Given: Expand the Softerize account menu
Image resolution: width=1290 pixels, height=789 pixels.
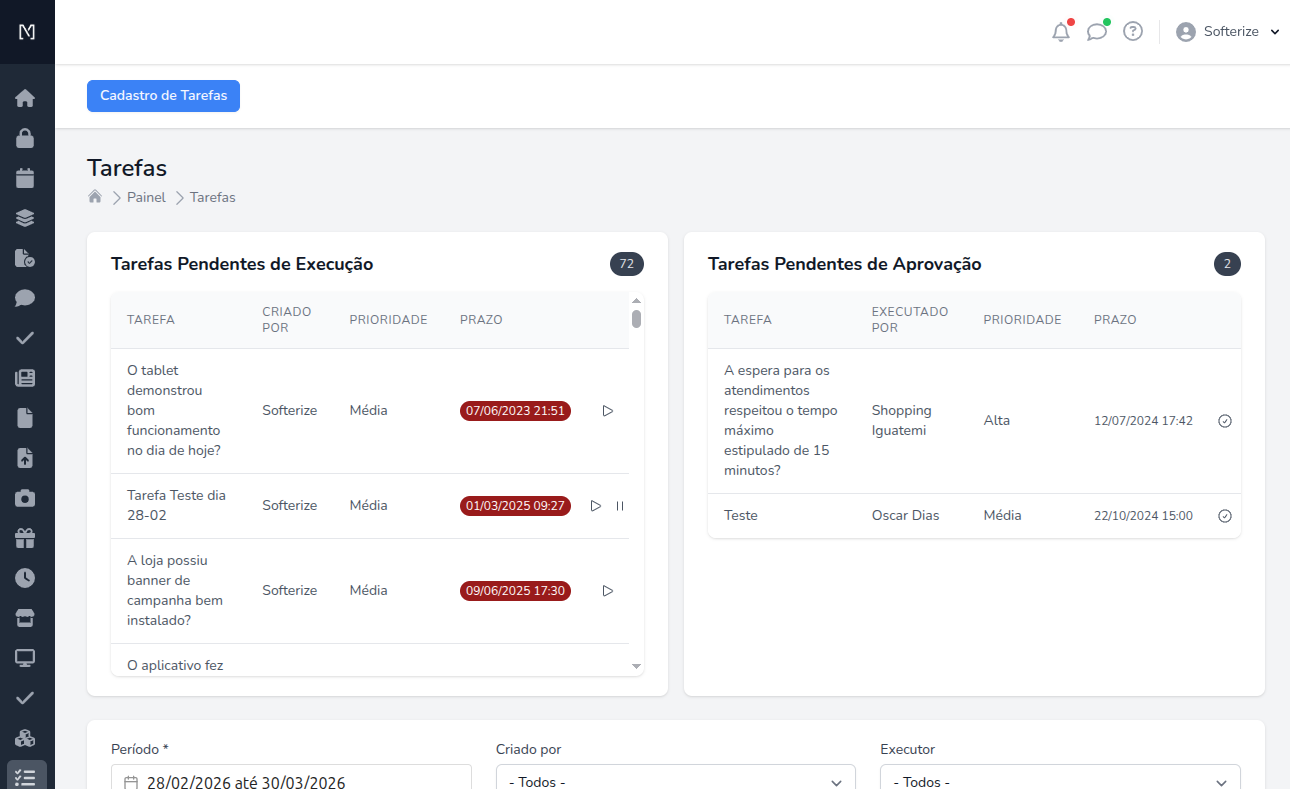Looking at the screenshot, I should click(x=1228, y=31).
